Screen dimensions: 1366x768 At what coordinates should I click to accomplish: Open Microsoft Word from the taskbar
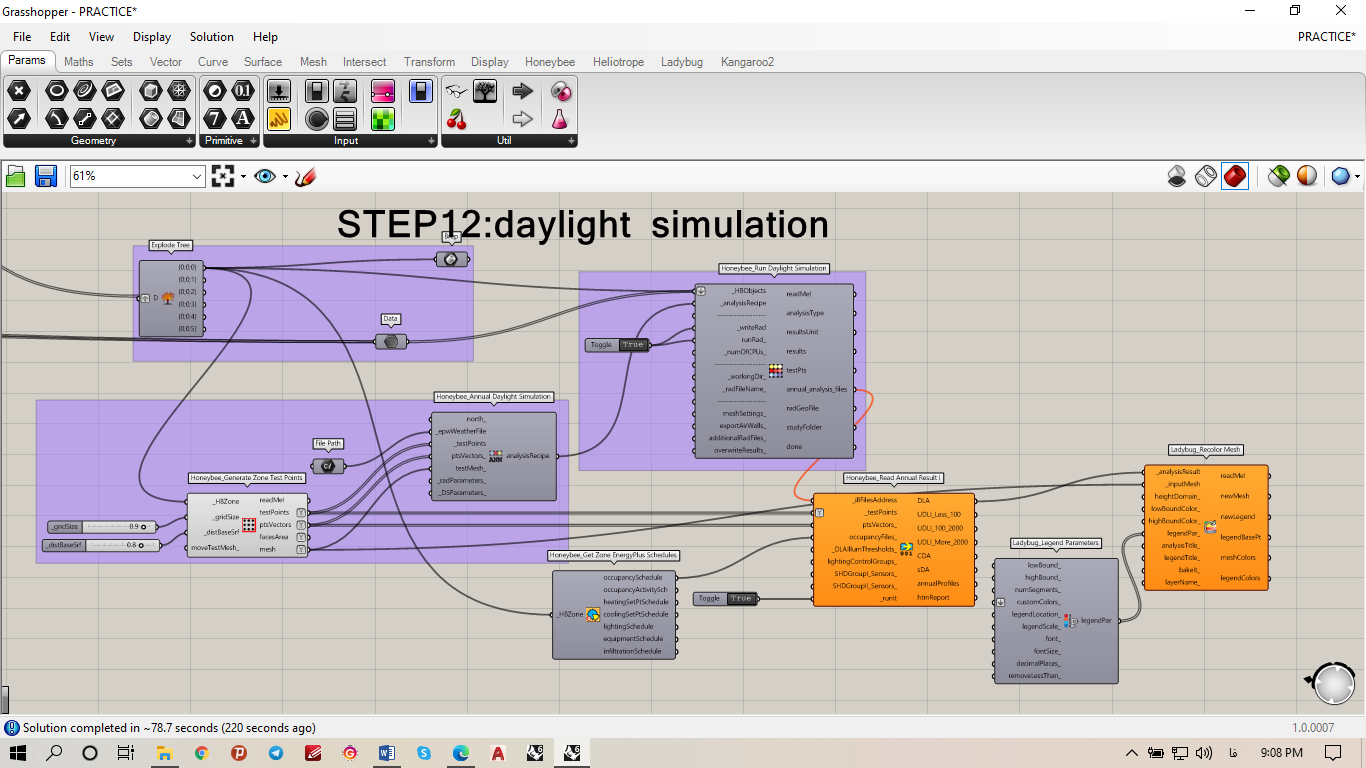pyautogui.click(x=387, y=752)
